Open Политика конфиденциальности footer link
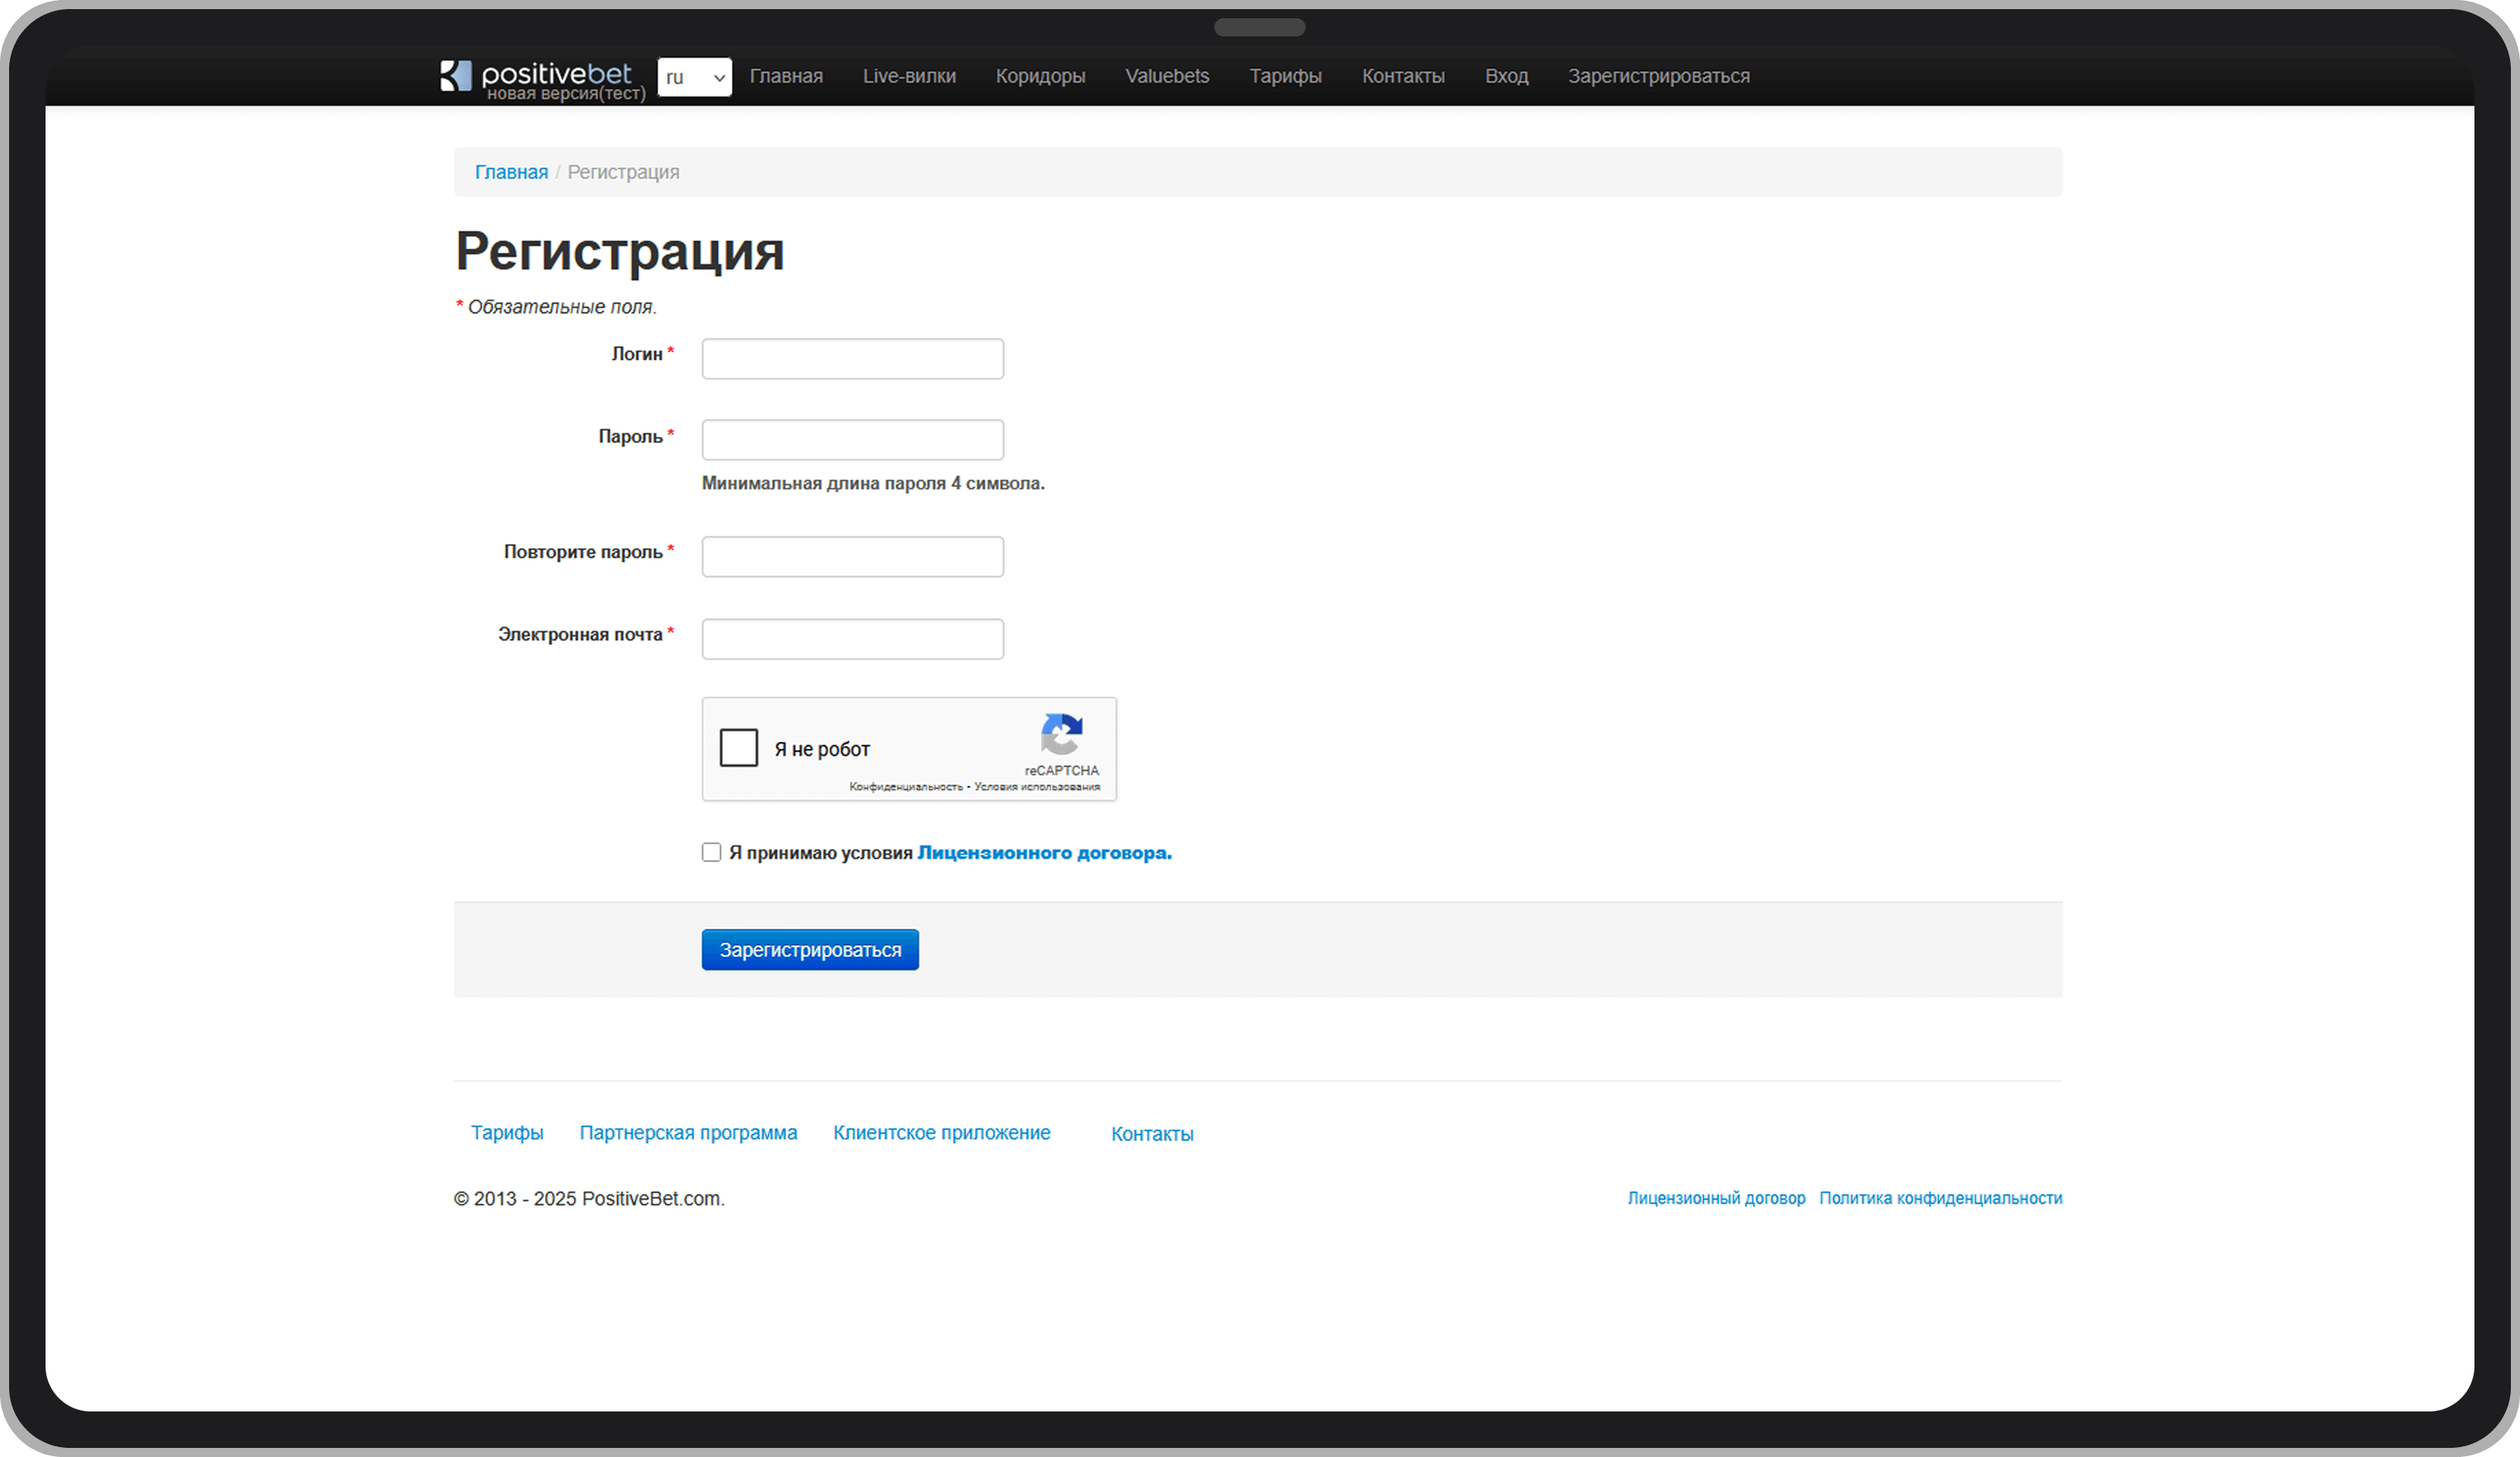2520x1457 pixels. coord(1941,1197)
